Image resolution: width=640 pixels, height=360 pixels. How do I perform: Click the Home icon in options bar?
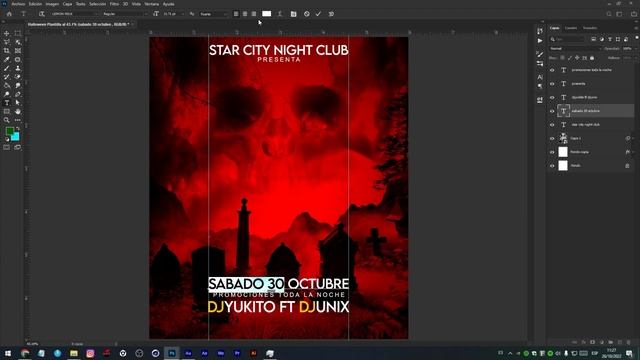click(x=9, y=14)
